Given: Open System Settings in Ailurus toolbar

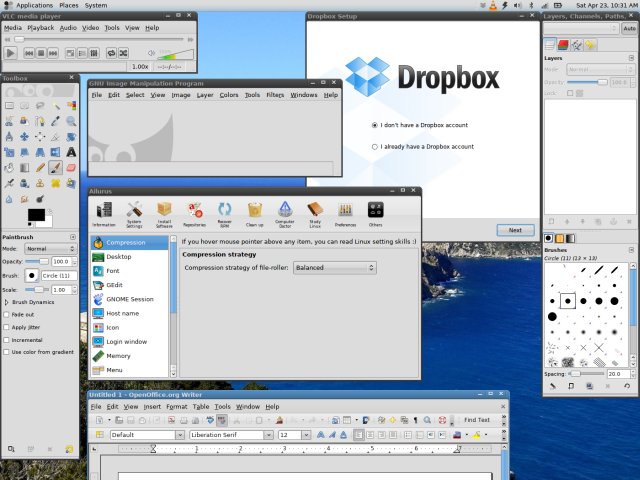Looking at the screenshot, I should point(134,213).
